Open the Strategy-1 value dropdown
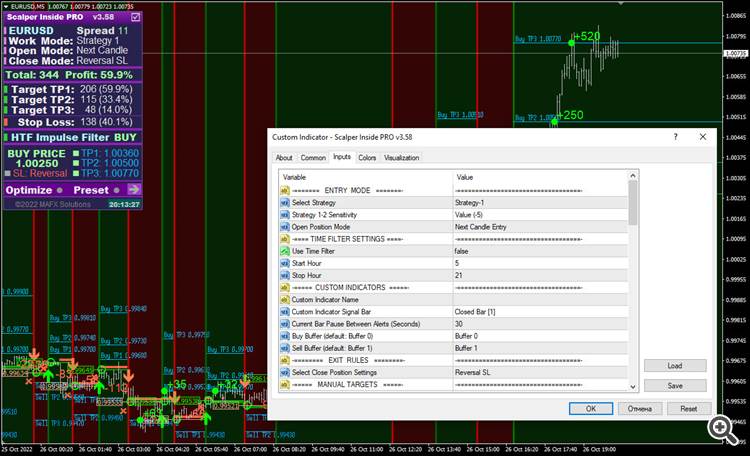The image size is (750, 456). pyautogui.click(x=540, y=203)
